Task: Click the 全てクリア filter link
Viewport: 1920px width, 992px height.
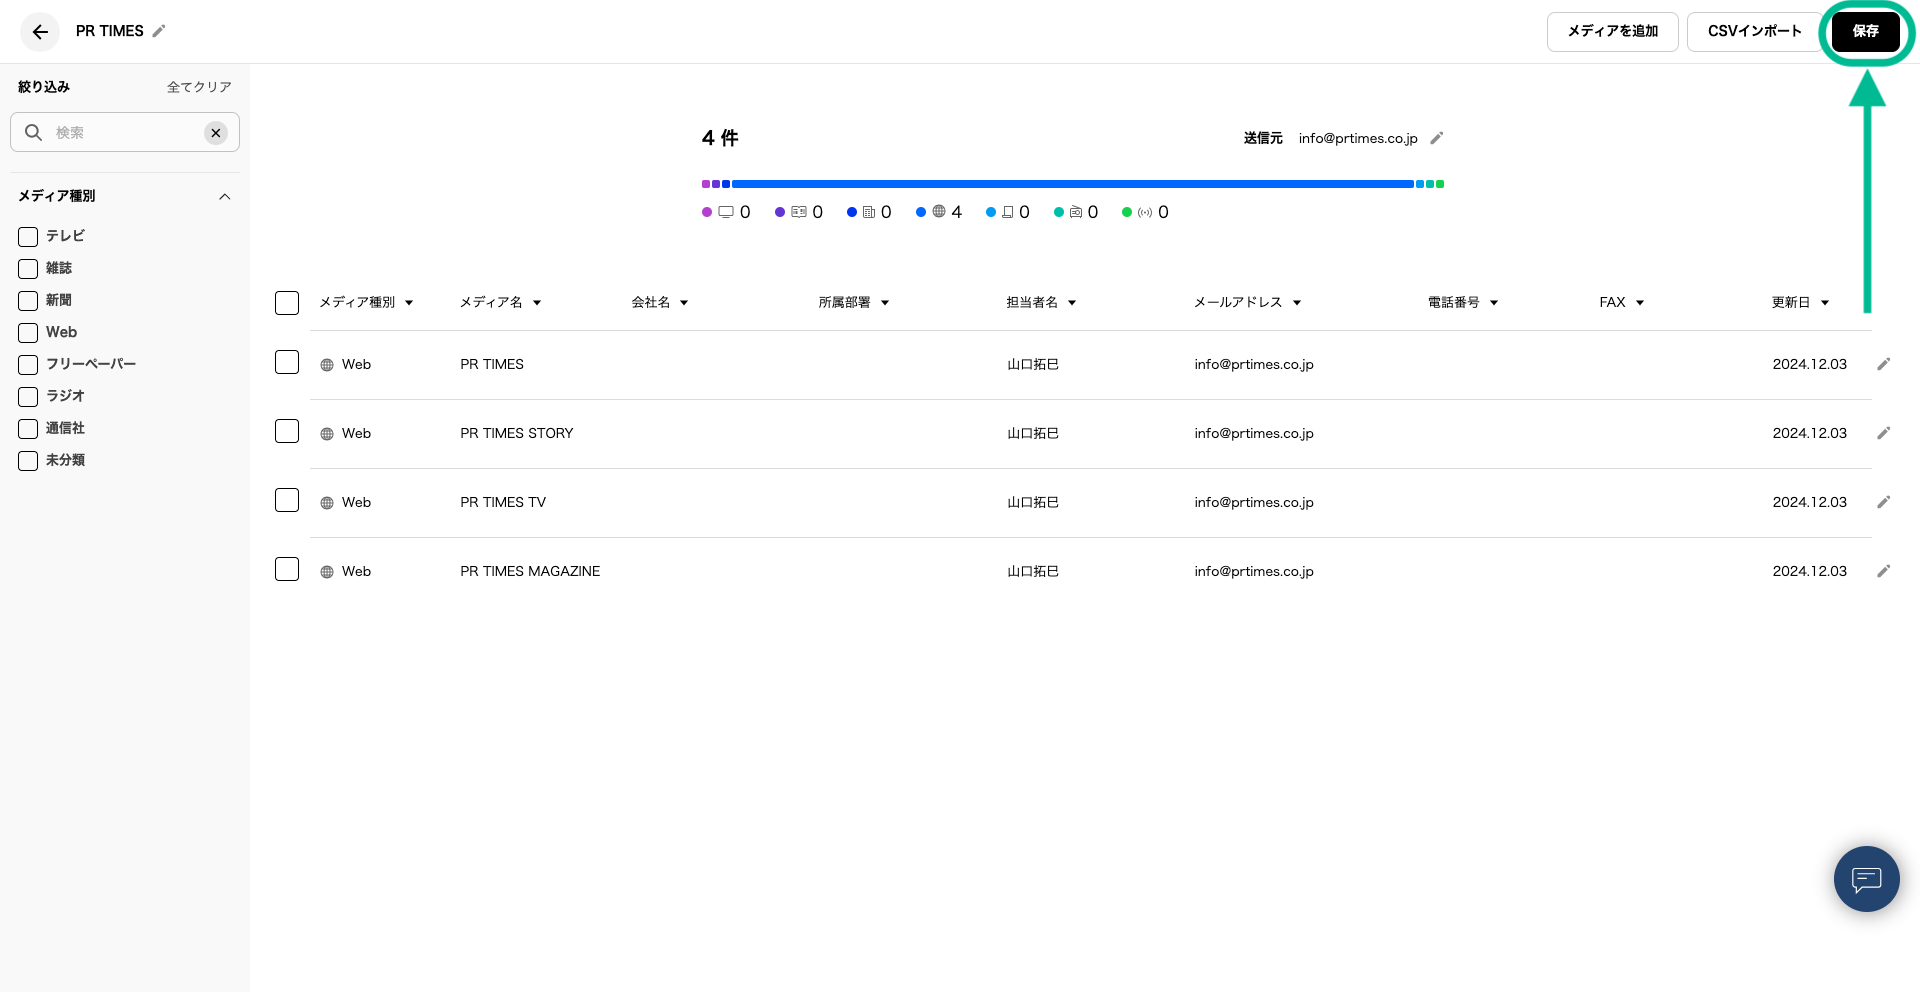Action: click(x=199, y=87)
